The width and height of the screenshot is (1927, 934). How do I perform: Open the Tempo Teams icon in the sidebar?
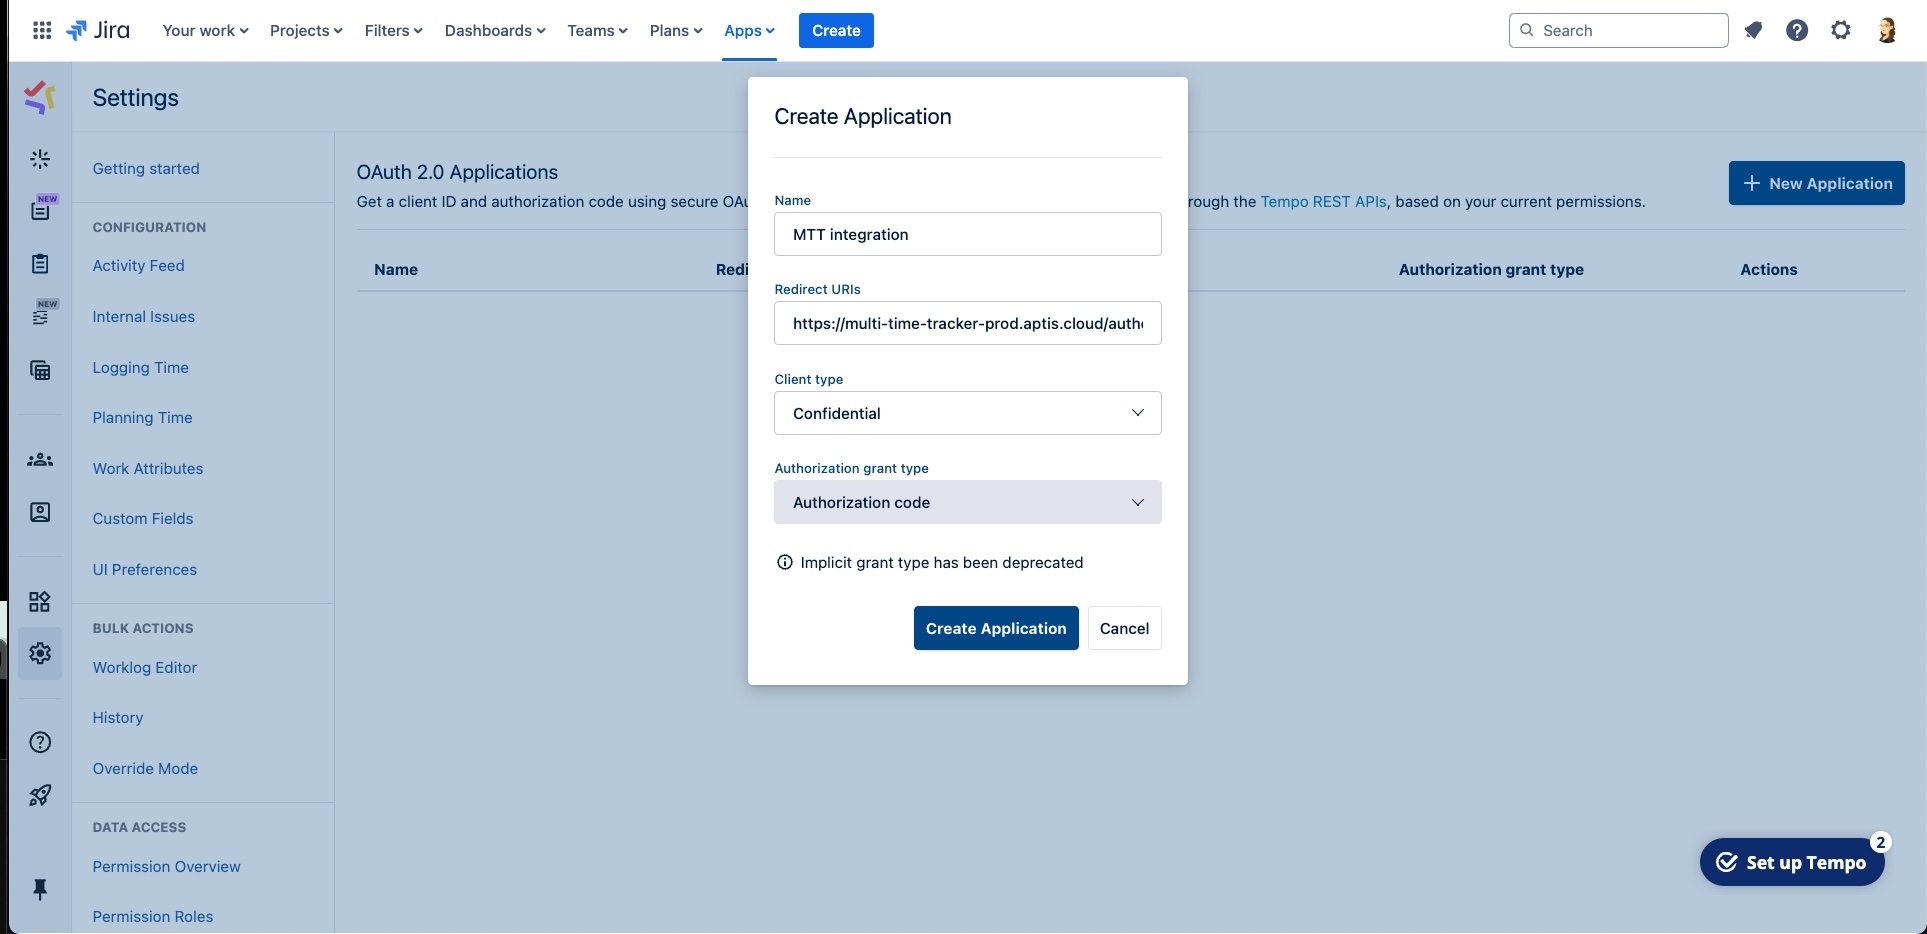point(40,460)
